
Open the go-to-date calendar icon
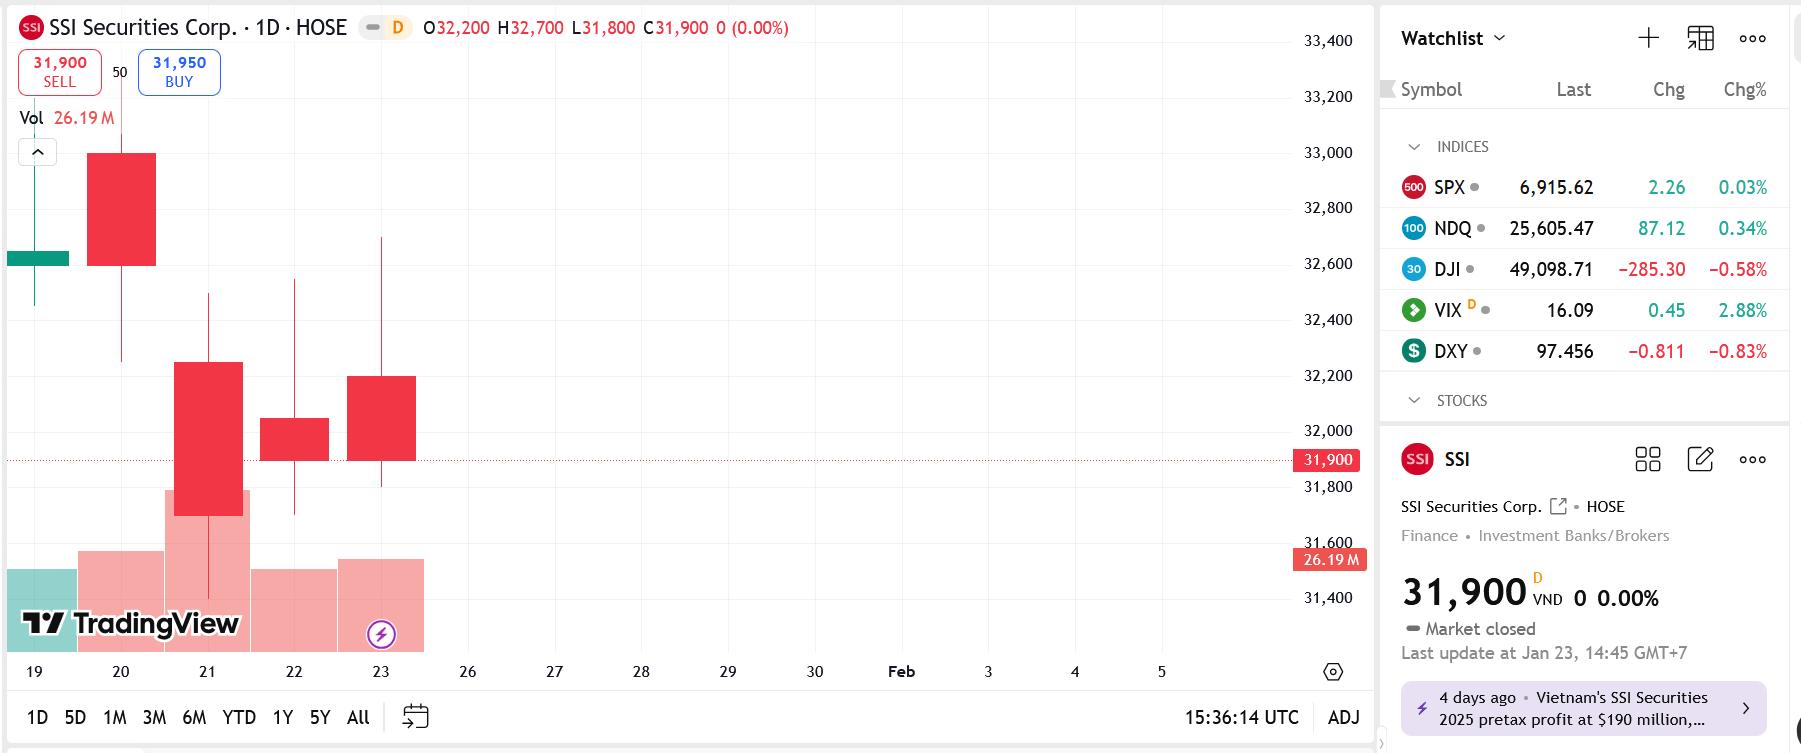[x=415, y=716]
